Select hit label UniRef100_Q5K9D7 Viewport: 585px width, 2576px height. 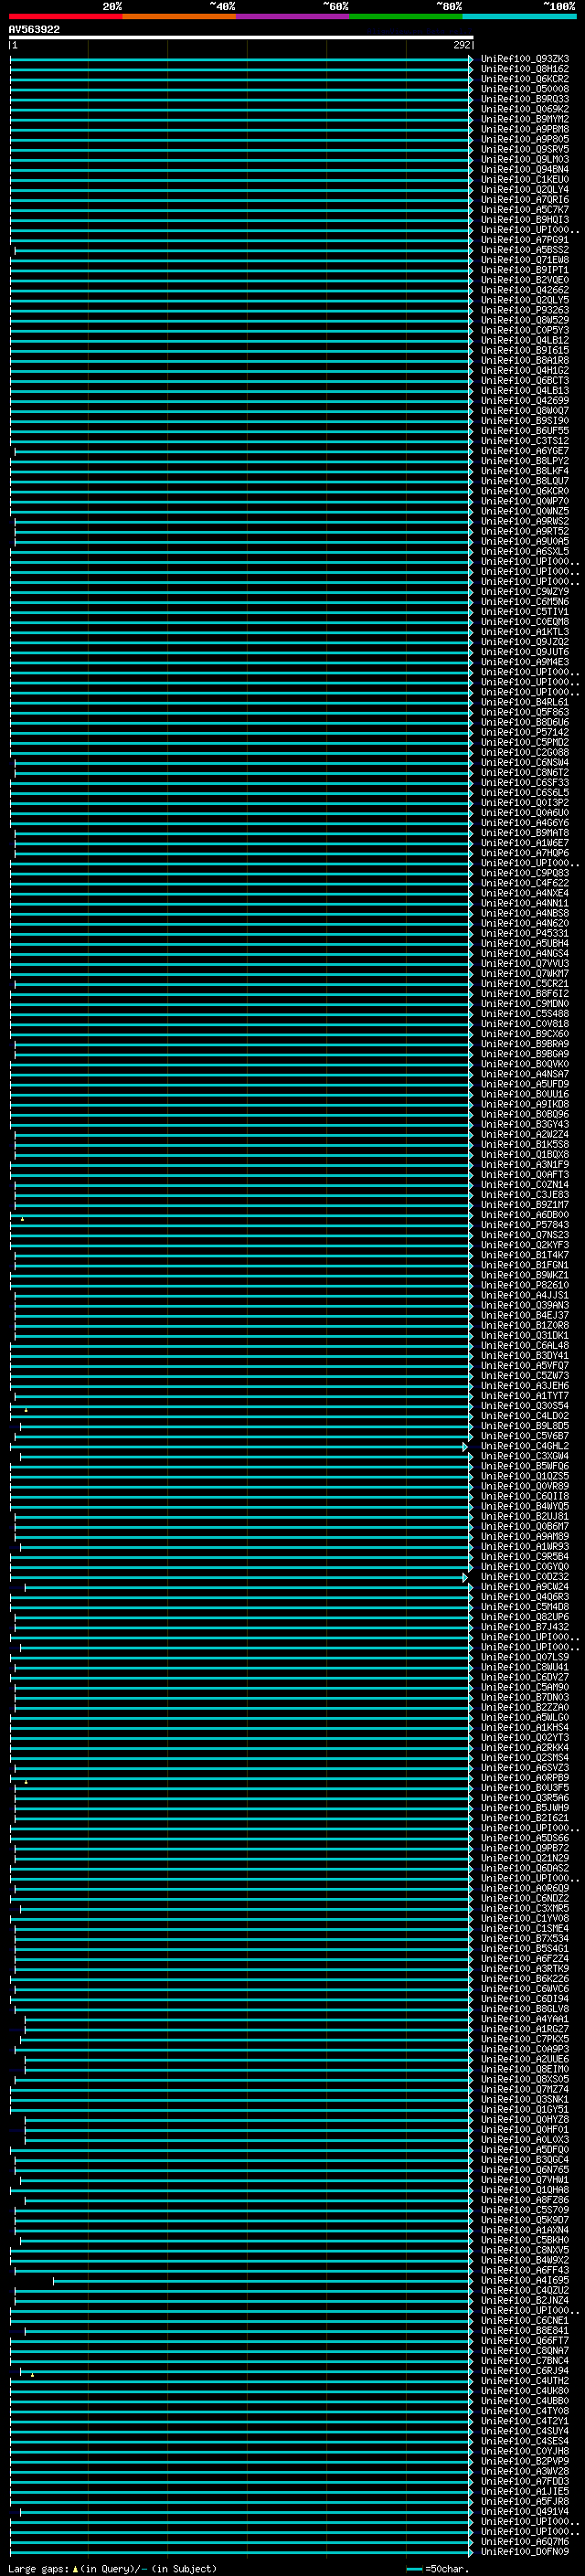tap(525, 2220)
